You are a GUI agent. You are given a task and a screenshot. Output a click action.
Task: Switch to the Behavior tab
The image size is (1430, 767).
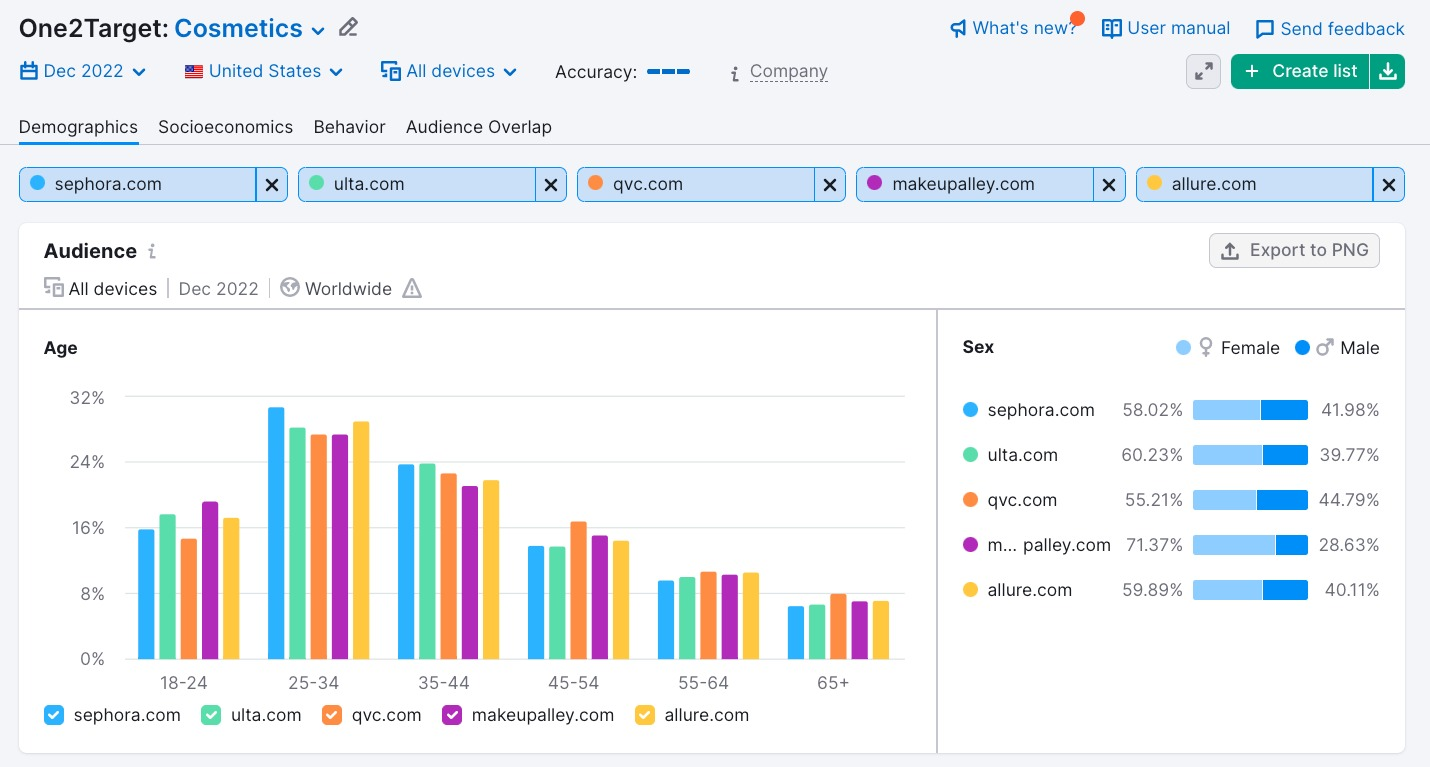pos(349,127)
